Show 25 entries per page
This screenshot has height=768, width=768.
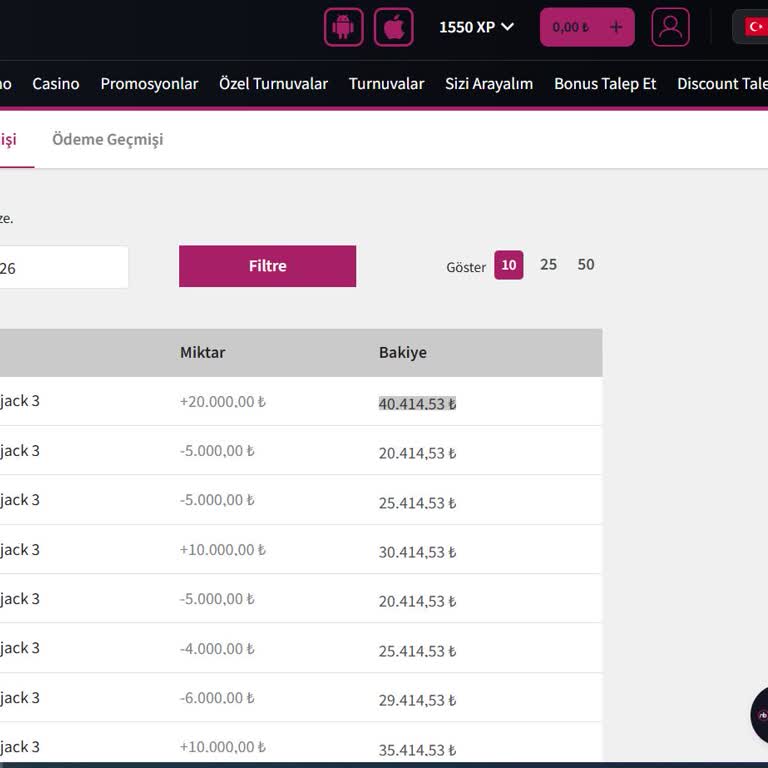(x=548, y=265)
